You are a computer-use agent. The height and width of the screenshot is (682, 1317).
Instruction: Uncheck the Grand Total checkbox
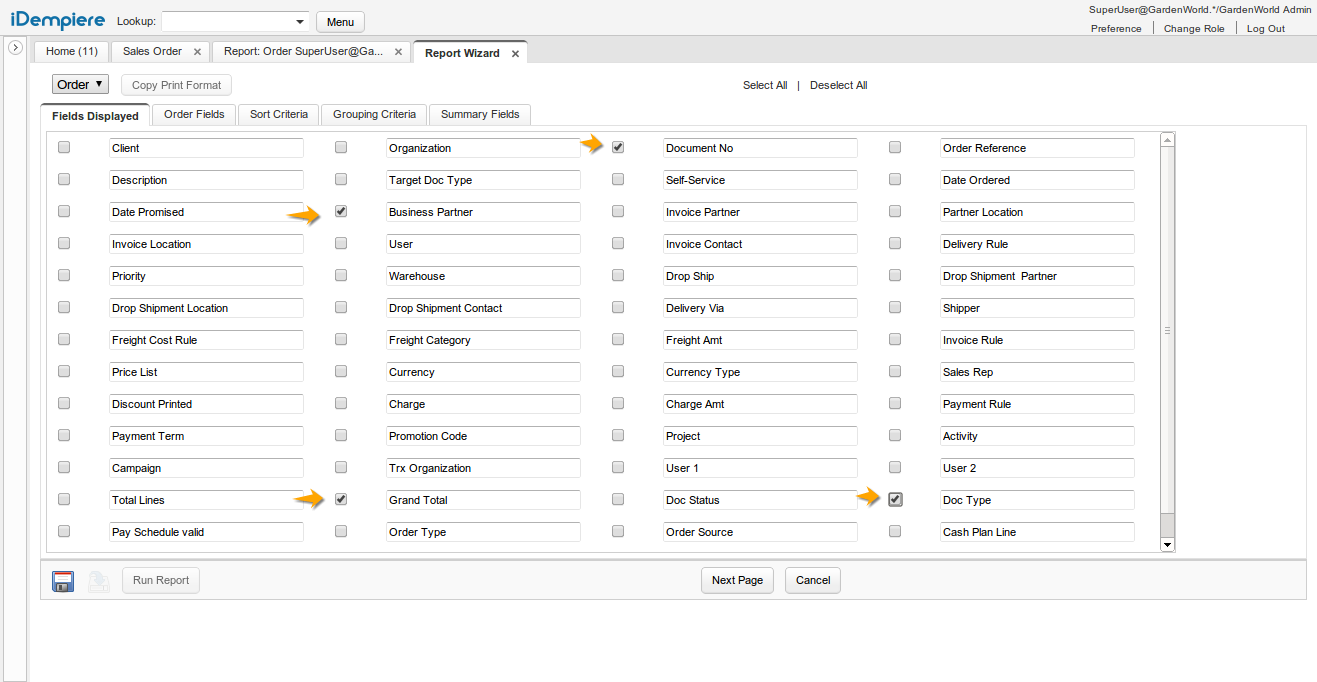pos(341,500)
